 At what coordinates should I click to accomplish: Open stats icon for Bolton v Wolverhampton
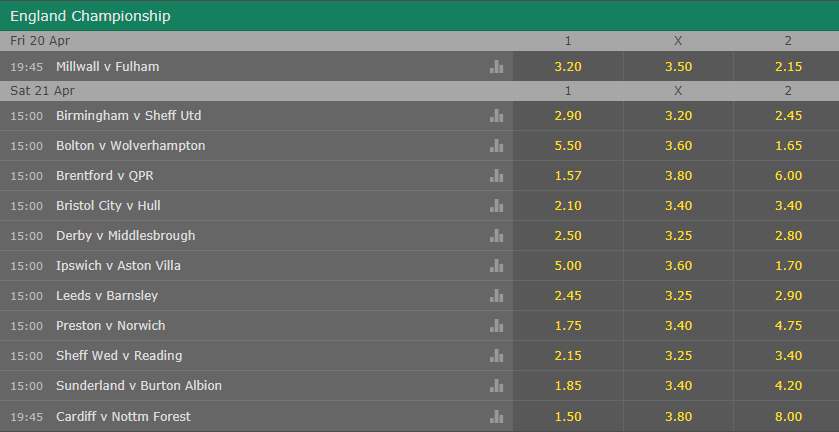pos(497,146)
